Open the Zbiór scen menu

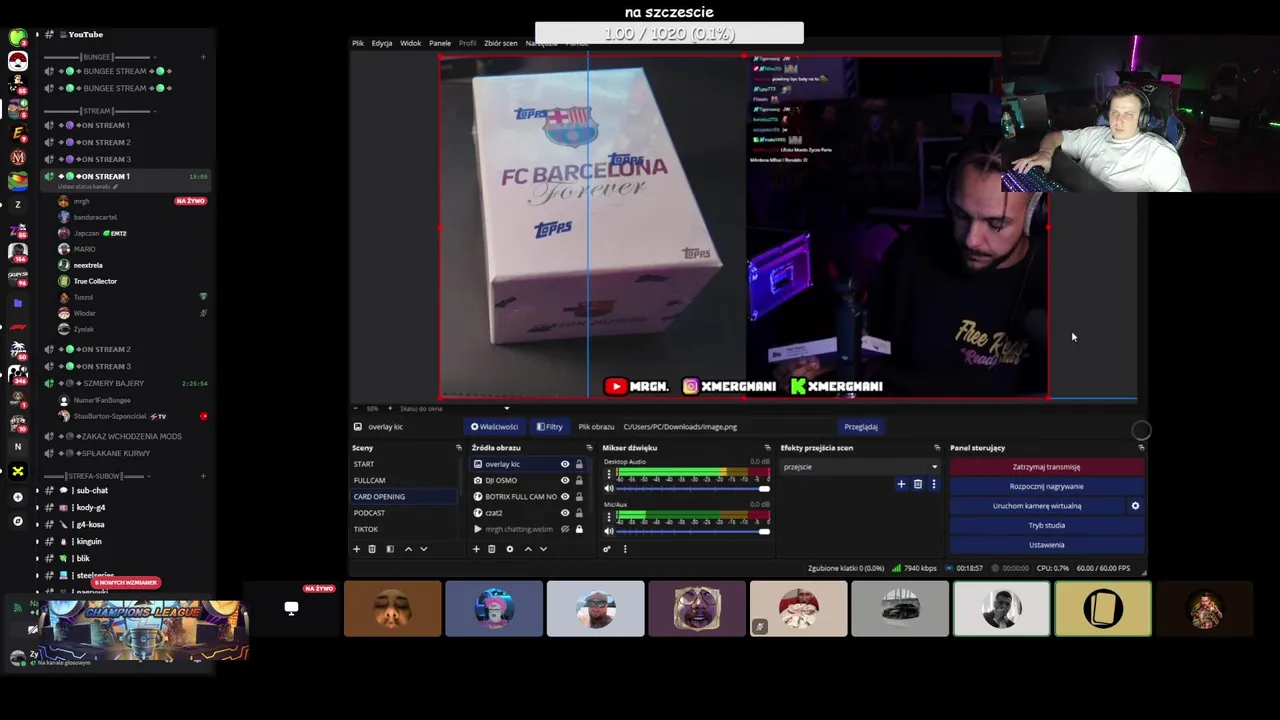(x=501, y=43)
